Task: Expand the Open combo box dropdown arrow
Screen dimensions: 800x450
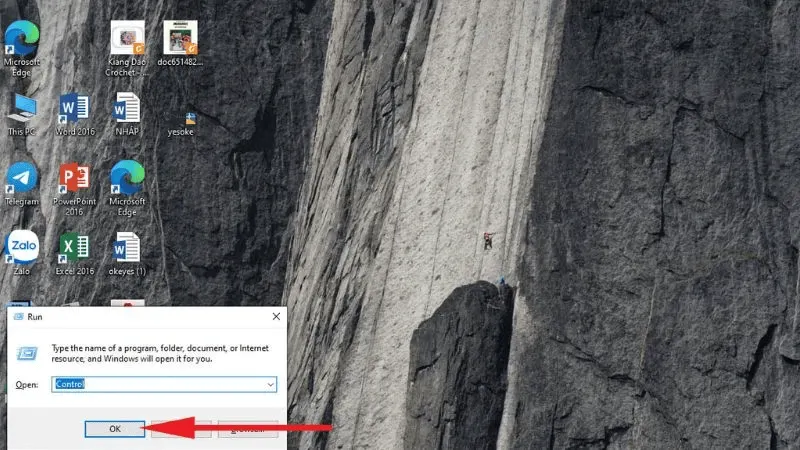Action: click(x=271, y=384)
